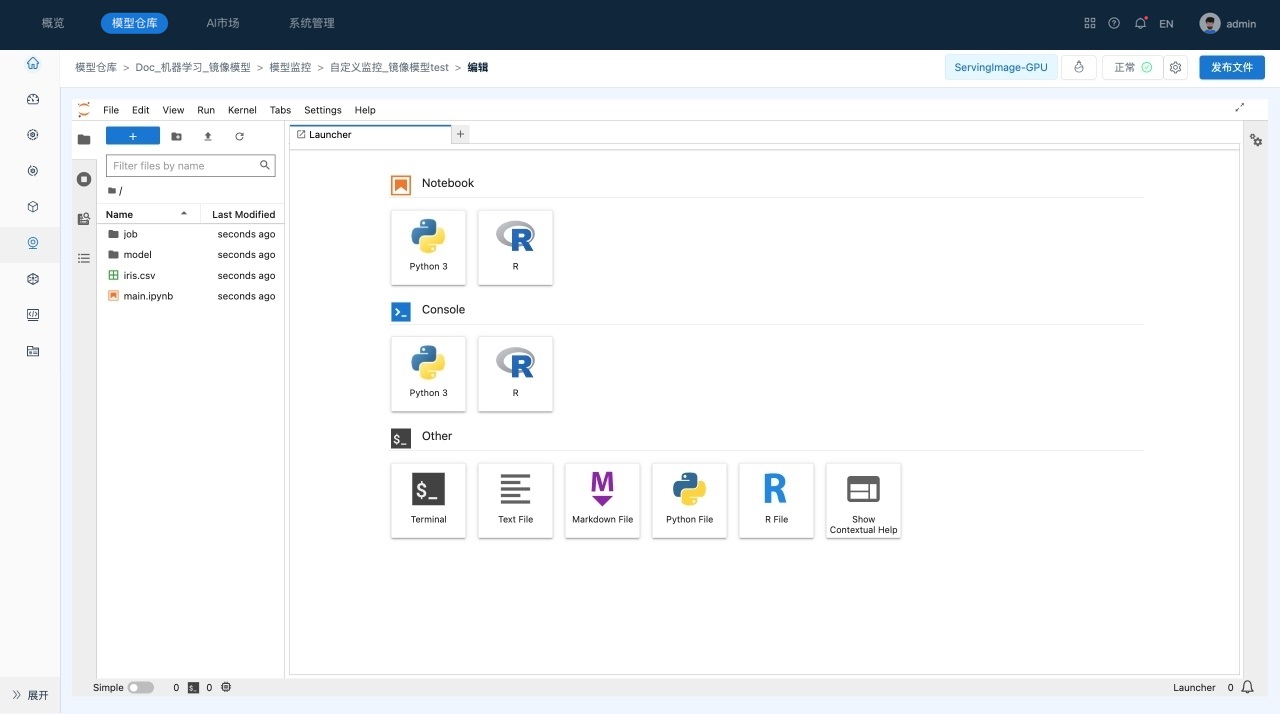Click the upload files icon
Screen dimensions: 1280x714
tap(208, 136)
